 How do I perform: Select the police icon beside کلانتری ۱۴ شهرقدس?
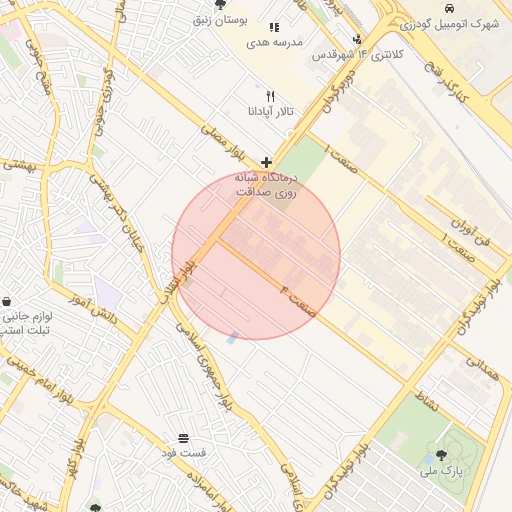click(357, 40)
